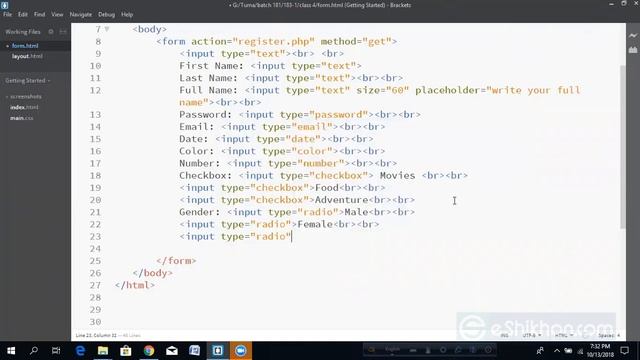
Task: Expand the screenshots folder in file tree
Action: [24, 97]
